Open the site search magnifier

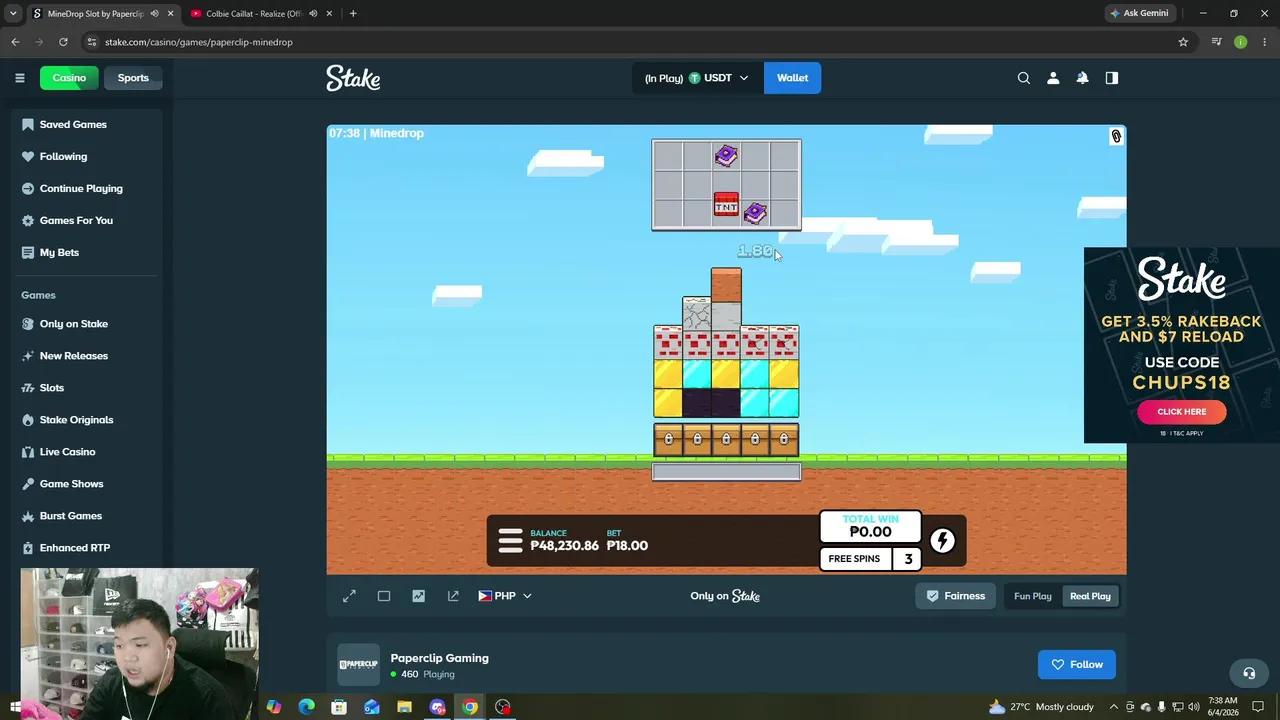point(1023,78)
